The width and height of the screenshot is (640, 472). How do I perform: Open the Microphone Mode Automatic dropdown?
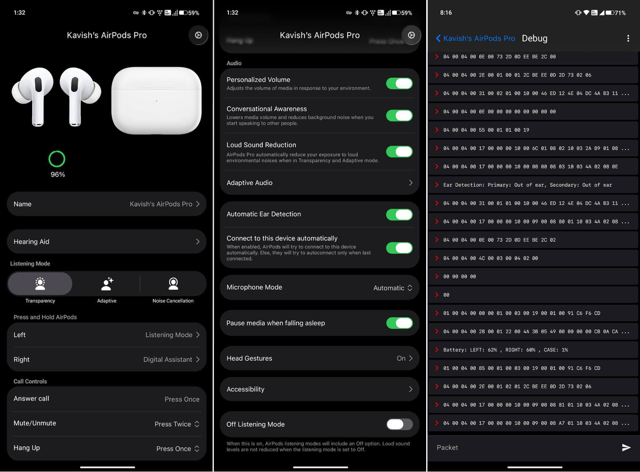(x=393, y=288)
